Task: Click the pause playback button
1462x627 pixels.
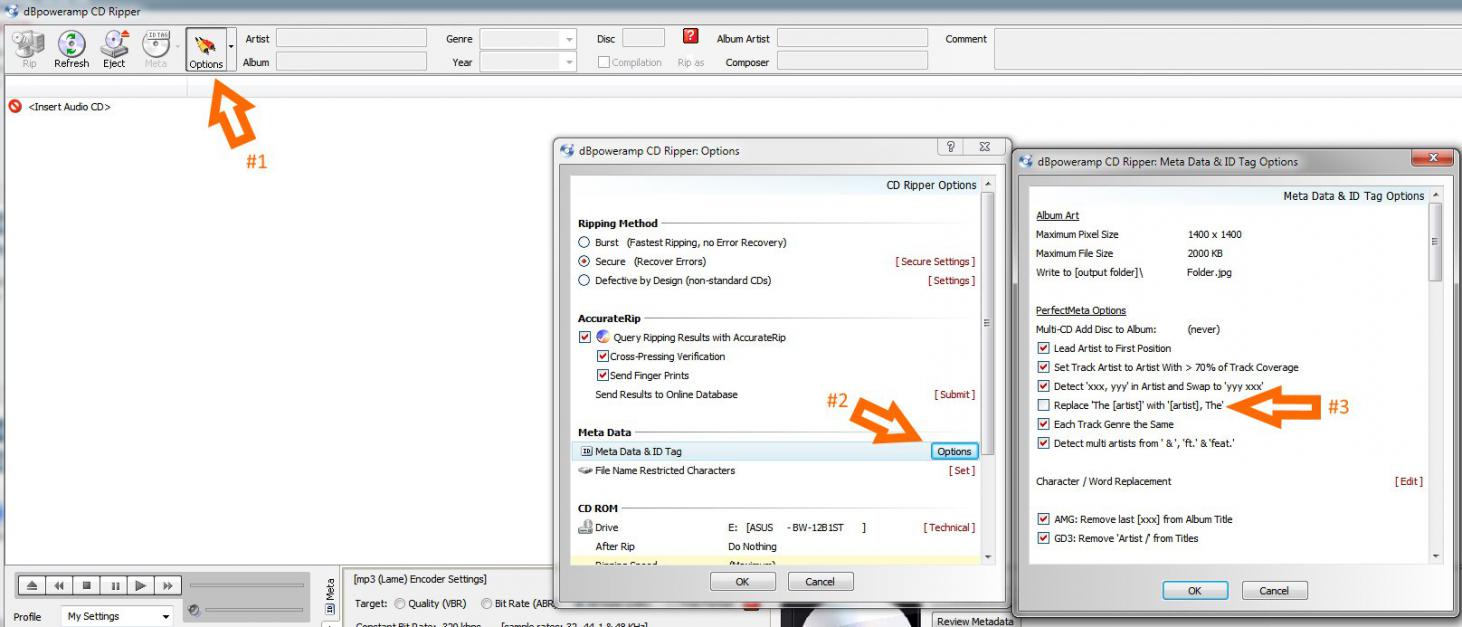Action: [x=115, y=586]
